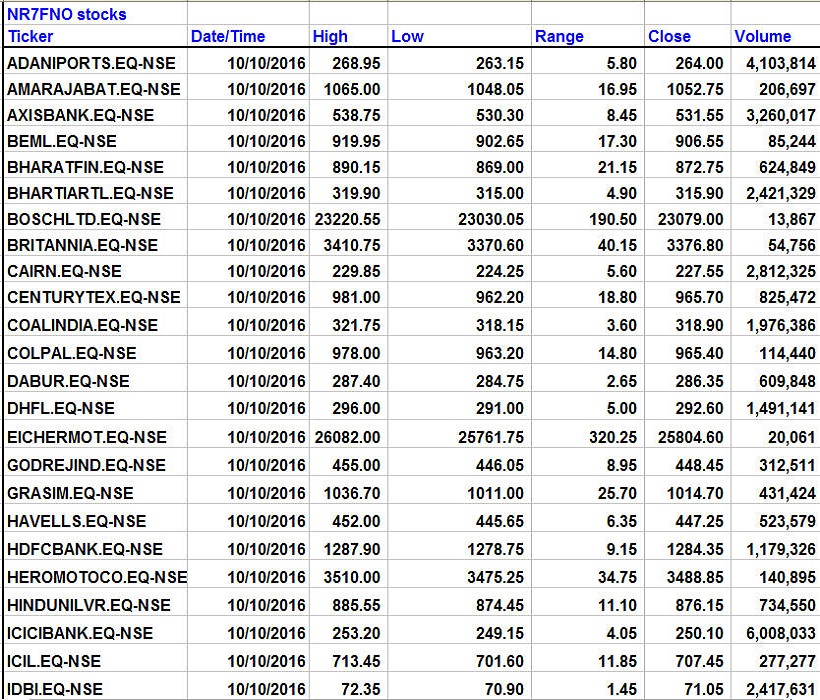Click BRITANNIA close value 3376.80
Image resolution: width=820 pixels, height=700 pixels.
(686, 245)
